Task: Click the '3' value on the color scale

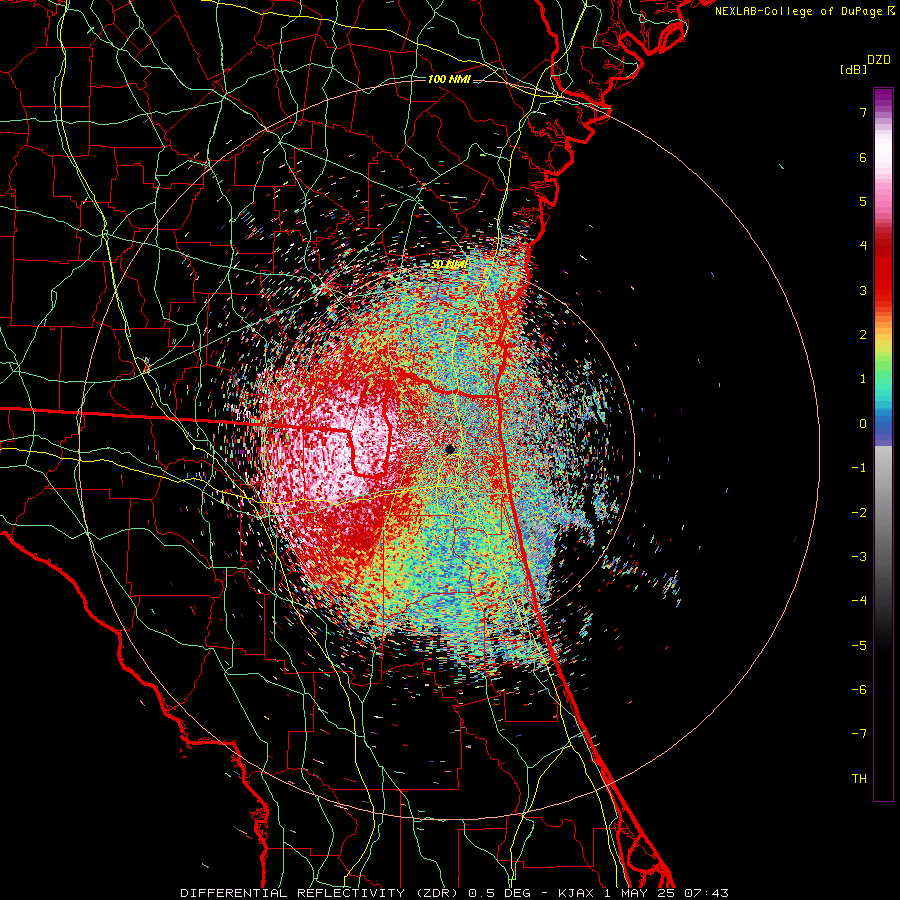Action: [x=863, y=290]
